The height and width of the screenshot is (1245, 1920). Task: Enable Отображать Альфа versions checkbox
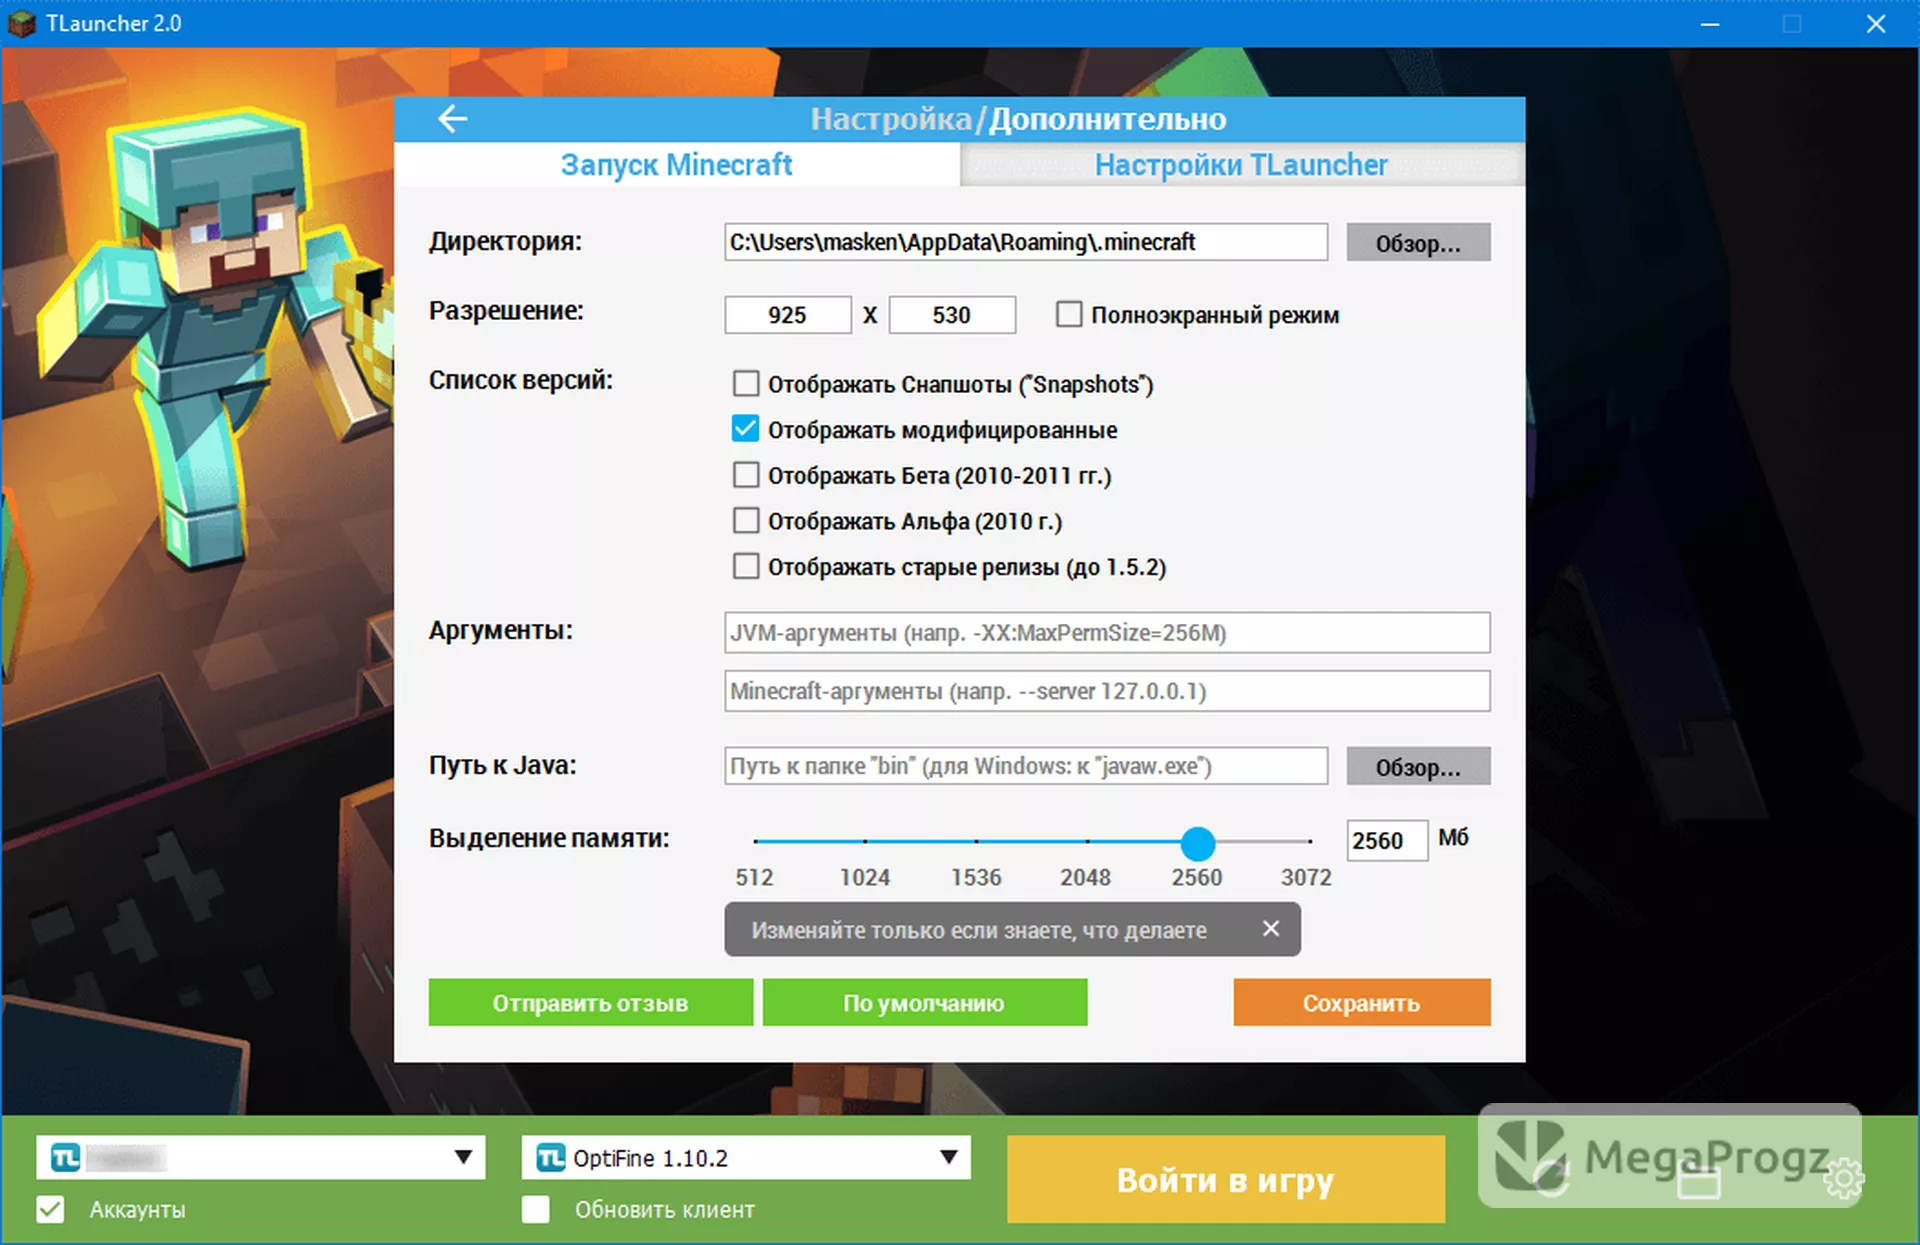click(x=746, y=520)
